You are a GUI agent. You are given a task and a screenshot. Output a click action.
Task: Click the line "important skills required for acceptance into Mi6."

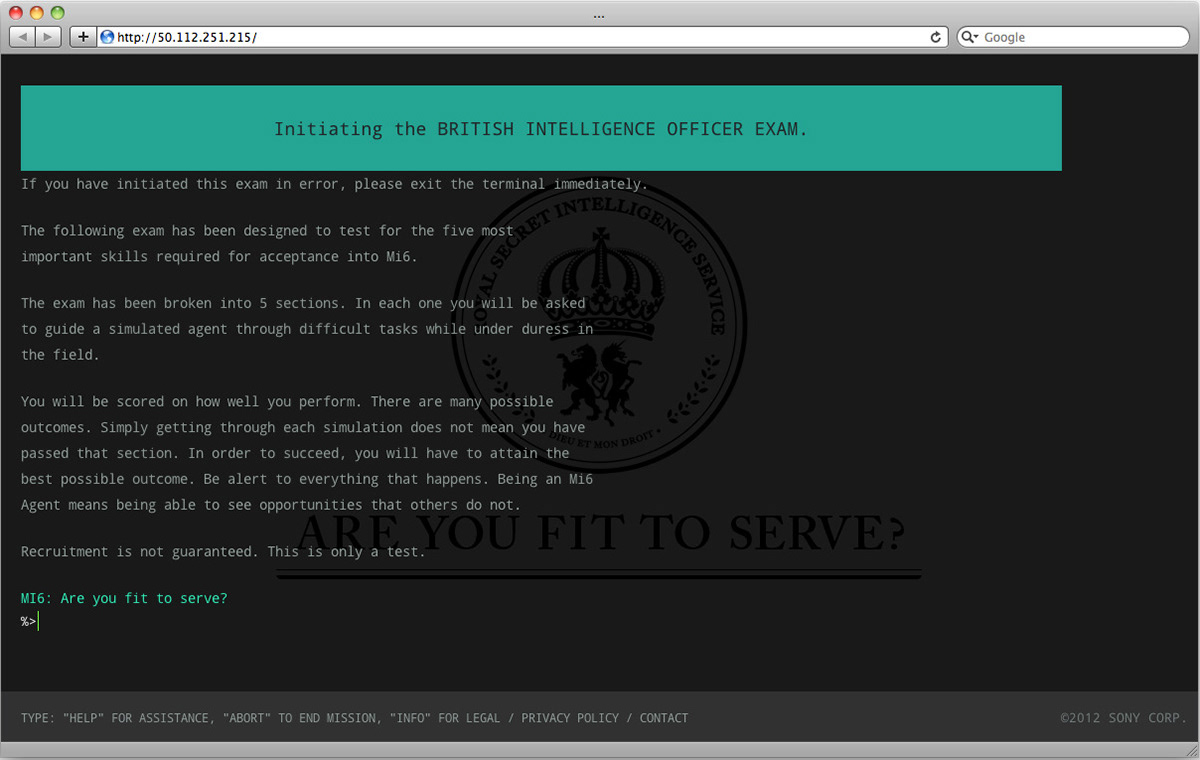click(x=219, y=256)
